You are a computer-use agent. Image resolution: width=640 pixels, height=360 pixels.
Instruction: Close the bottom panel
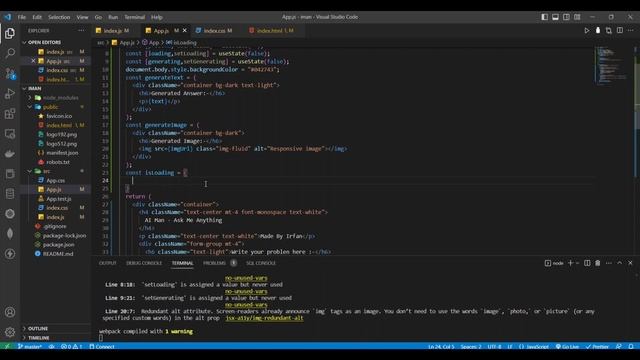630,263
